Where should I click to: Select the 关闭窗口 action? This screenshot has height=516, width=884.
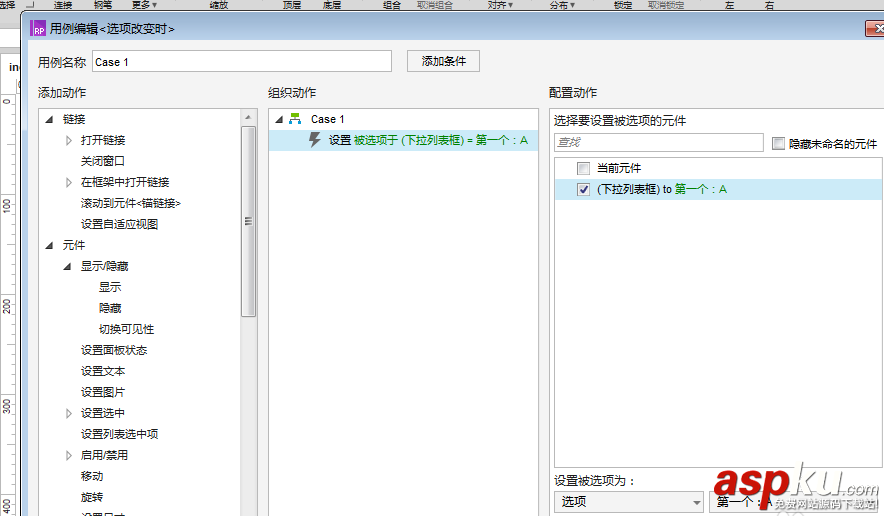point(103,161)
